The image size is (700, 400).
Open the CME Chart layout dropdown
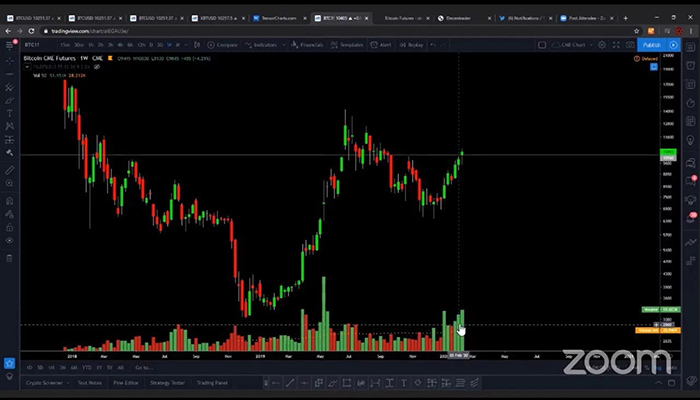point(571,45)
